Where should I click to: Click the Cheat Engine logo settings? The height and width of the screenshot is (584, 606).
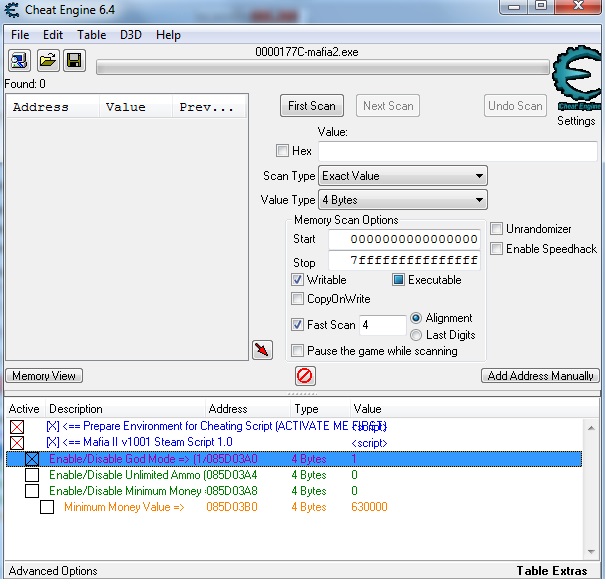click(x=577, y=77)
